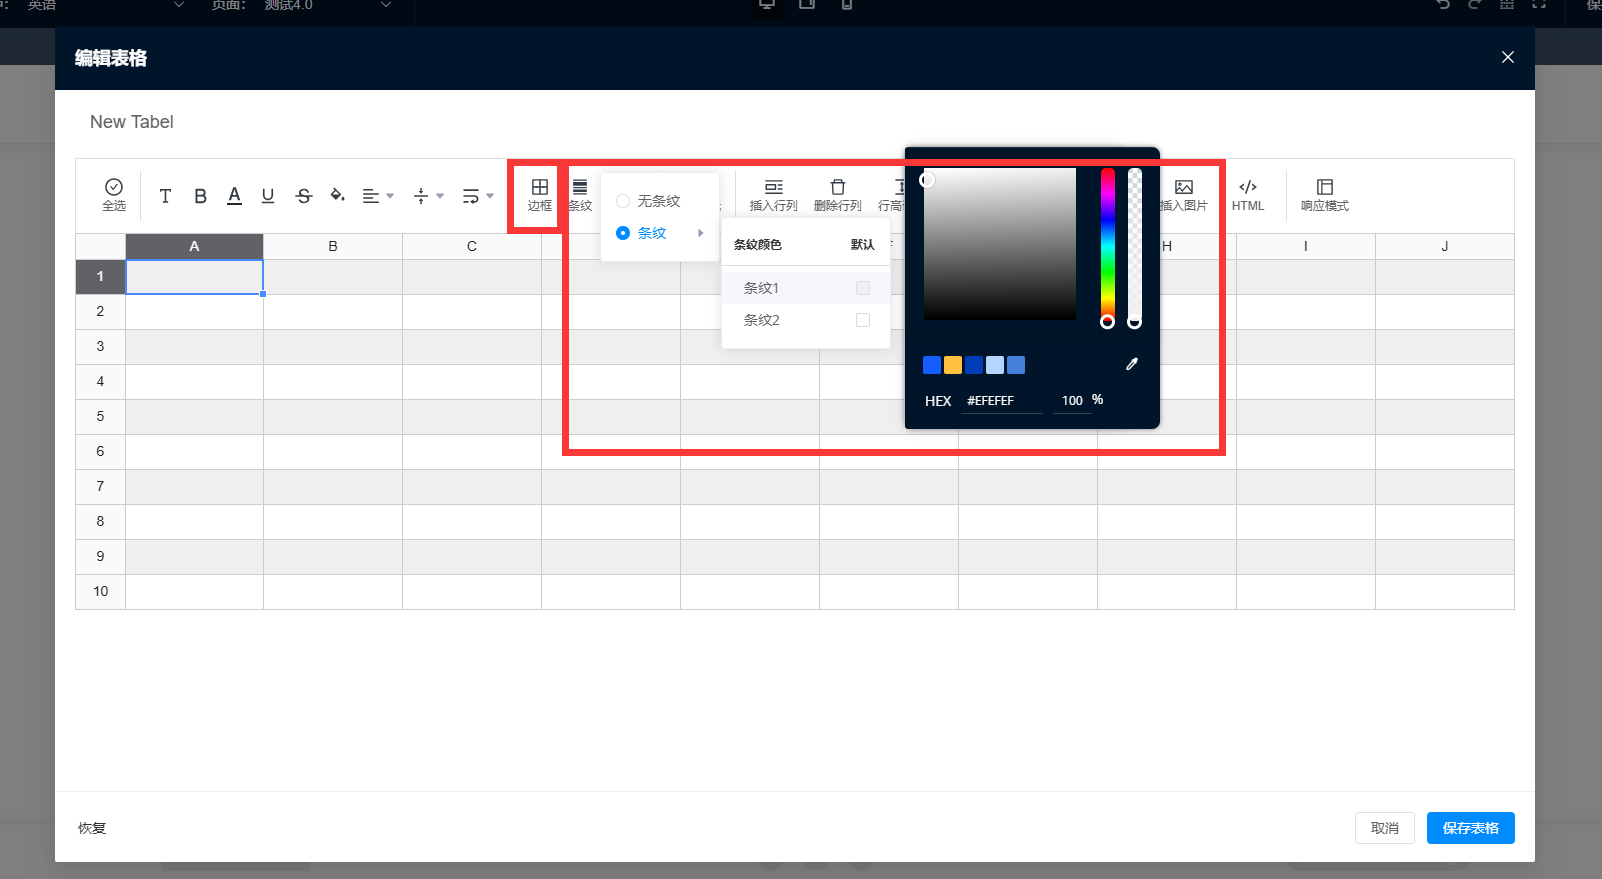The width and height of the screenshot is (1602, 879).
Task: Open the 边框 border tool
Action: pyautogui.click(x=539, y=194)
